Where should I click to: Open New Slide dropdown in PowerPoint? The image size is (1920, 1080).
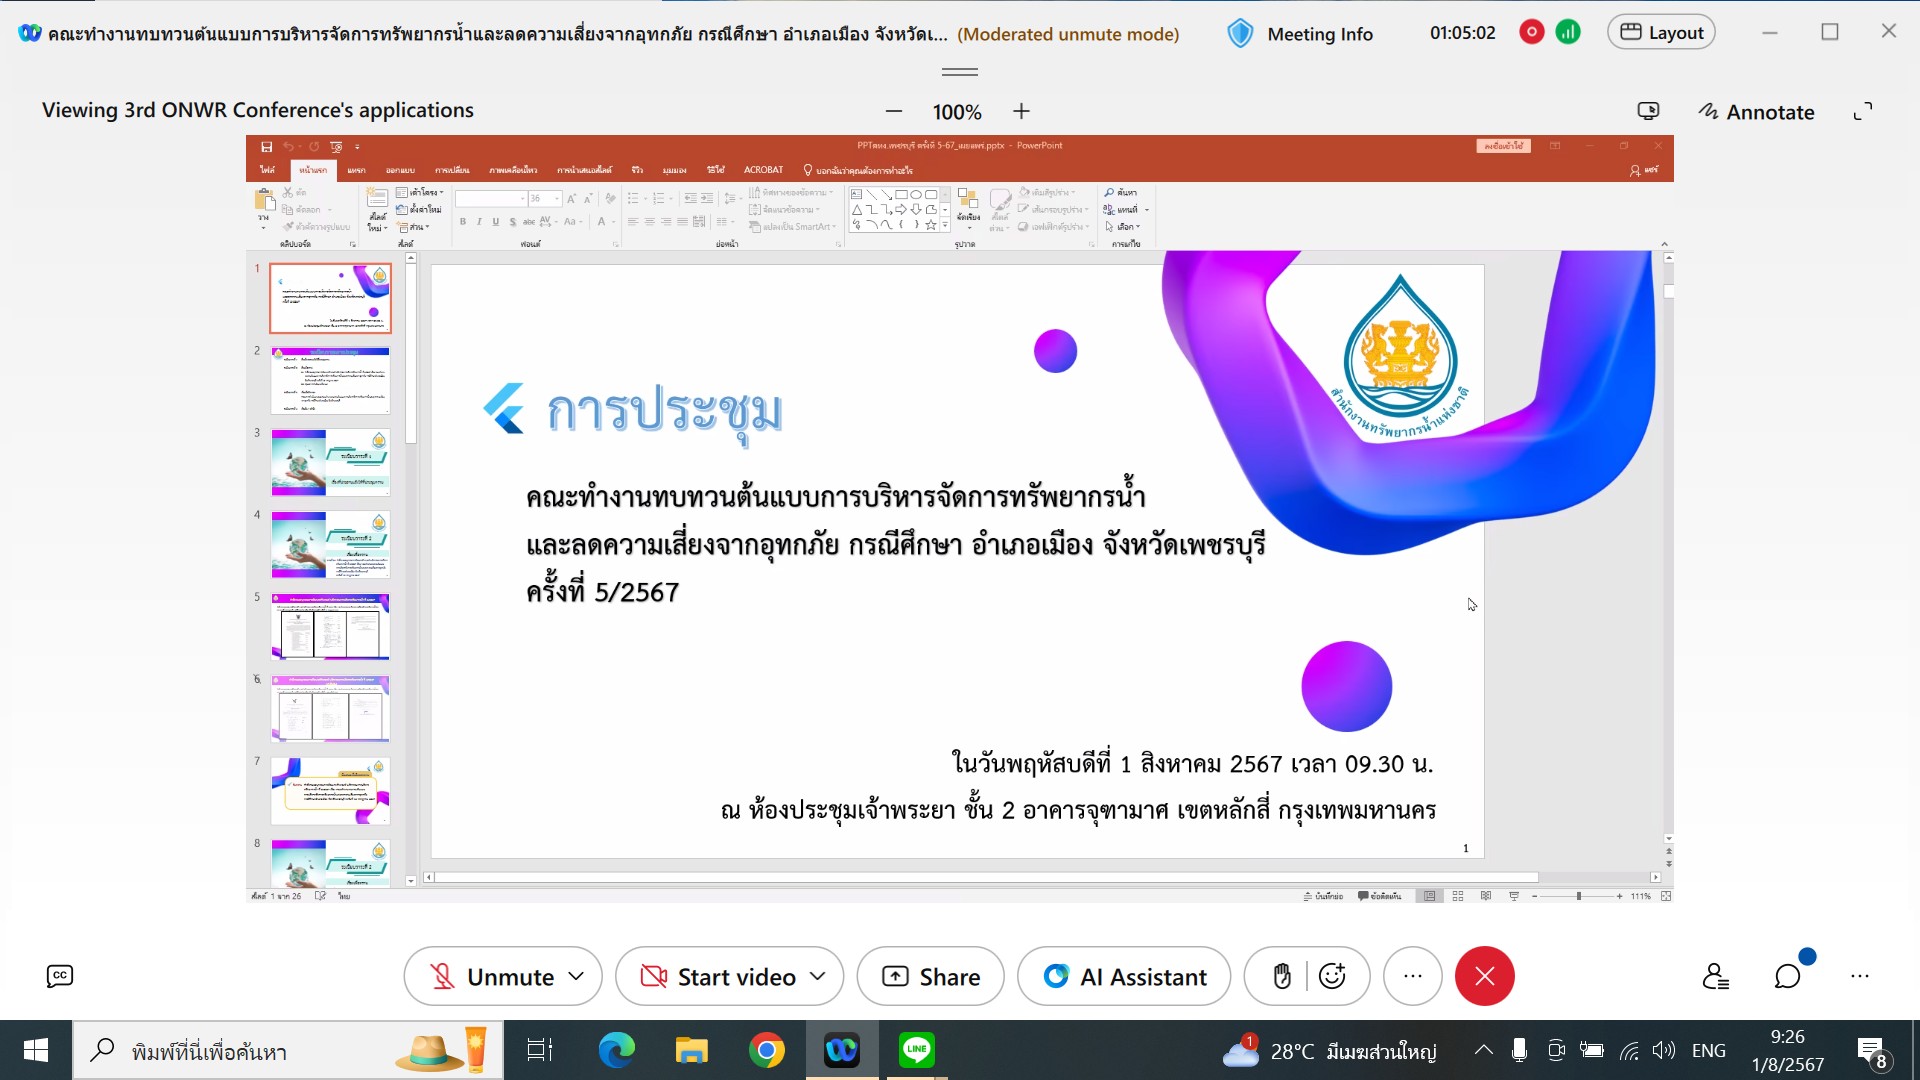pos(377,227)
